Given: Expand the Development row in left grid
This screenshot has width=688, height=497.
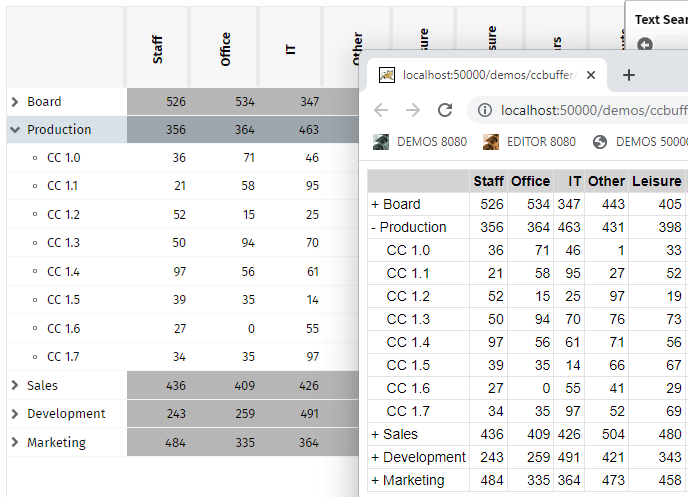Looking at the screenshot, I should pos(15,414).
